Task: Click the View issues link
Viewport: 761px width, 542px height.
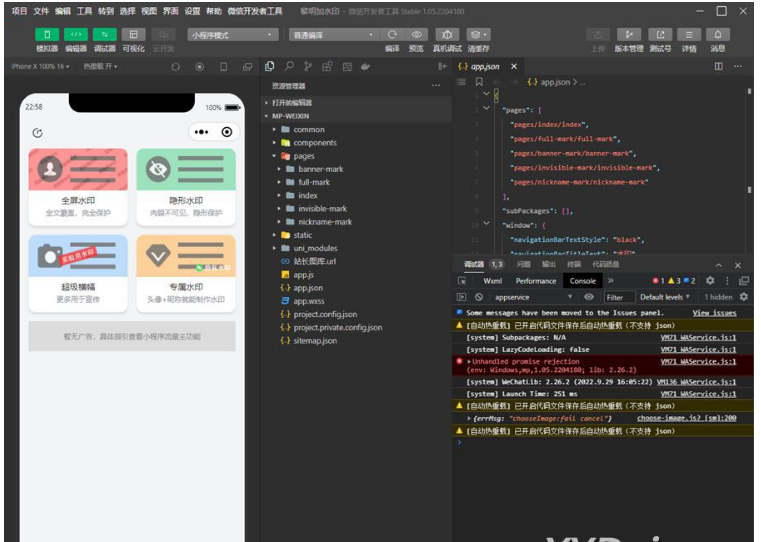Action: point(714,313)
